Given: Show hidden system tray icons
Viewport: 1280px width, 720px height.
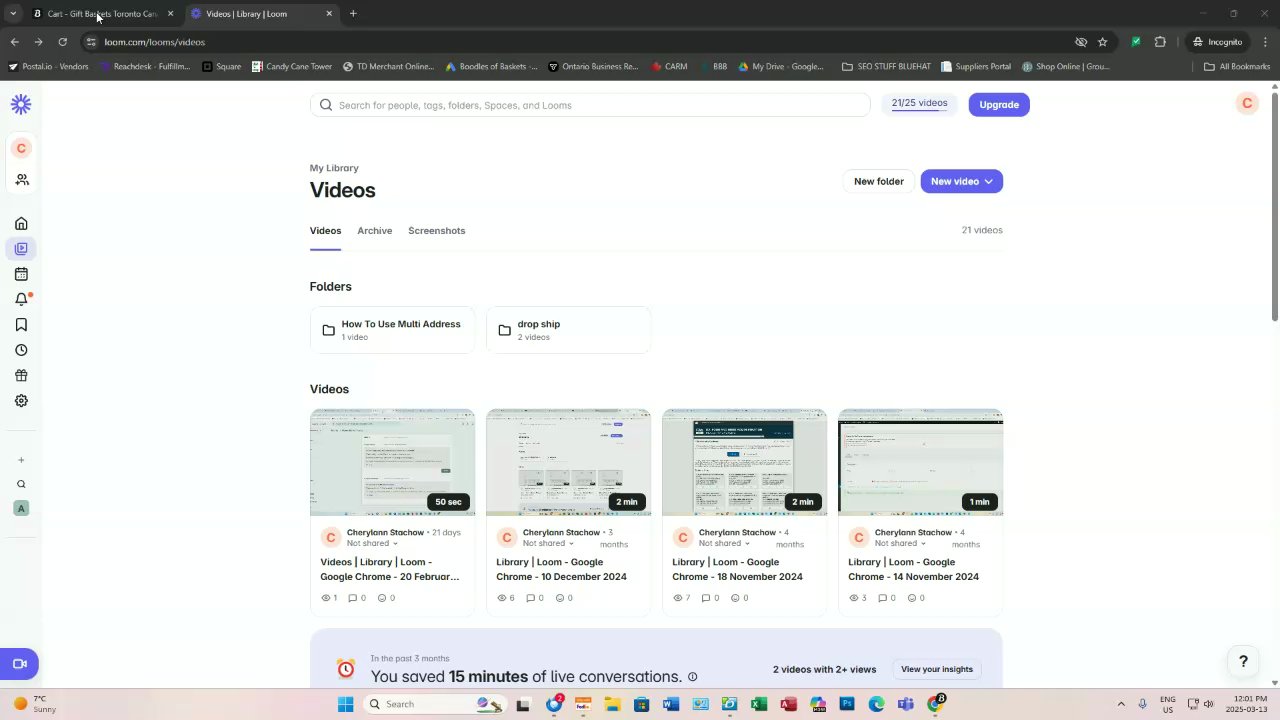Looking at the screenshot, I should [1121, 704].
